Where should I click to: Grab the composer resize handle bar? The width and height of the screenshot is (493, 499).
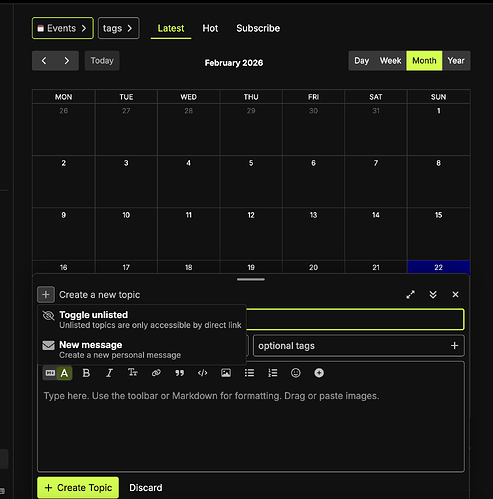click(251, 279)
